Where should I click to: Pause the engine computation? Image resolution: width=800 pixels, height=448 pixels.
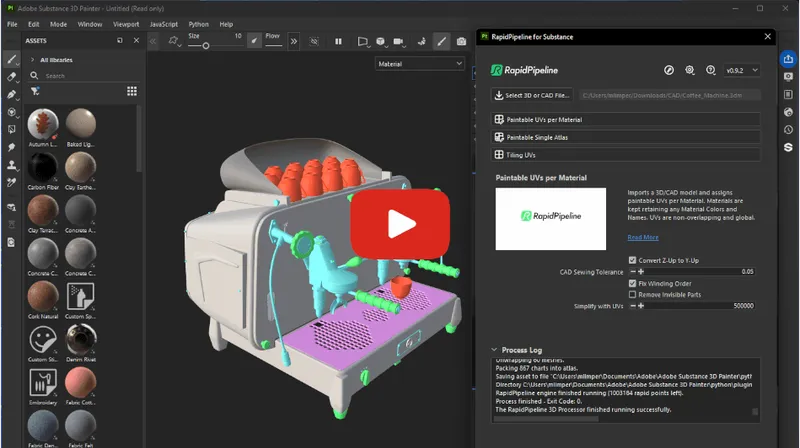(338, 41)
